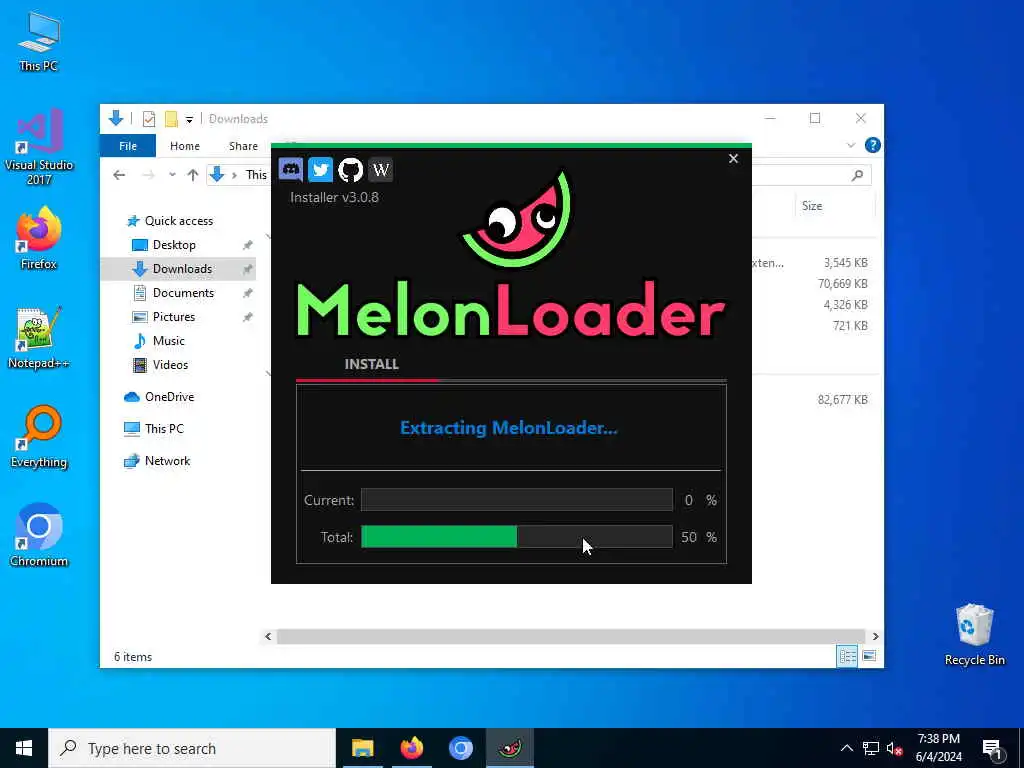Click the 70,669 KB file size cell

click(x=842, y=283)
